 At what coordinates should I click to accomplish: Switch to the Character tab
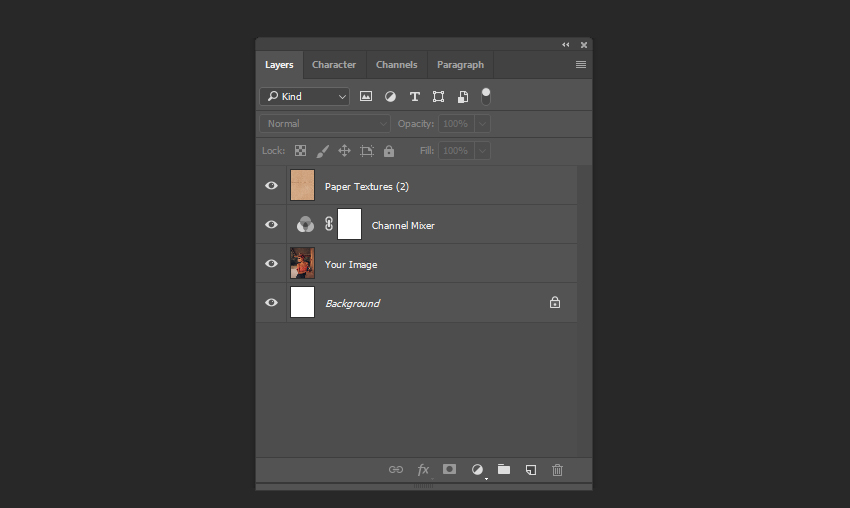(334, 65)
